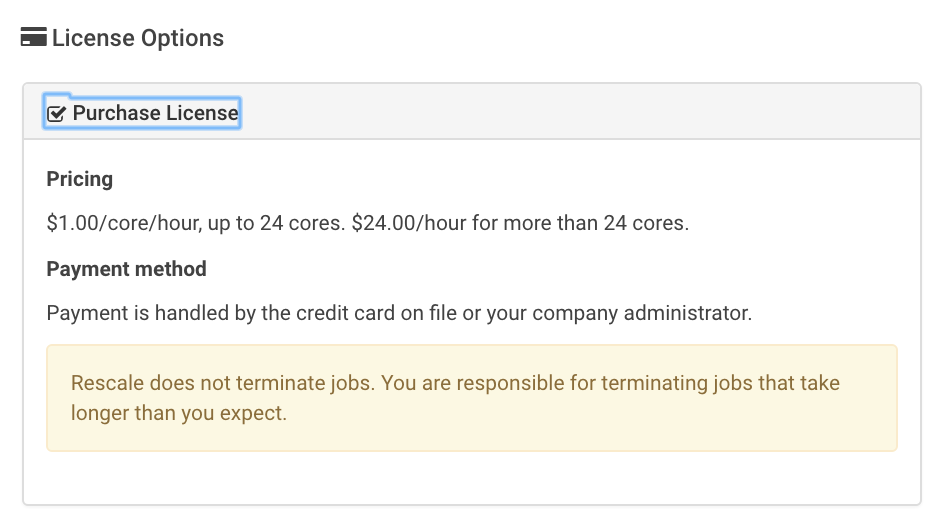Click the "longer than you expect" warning line
Viewport: 940px width, 512px height.
coord(179,413)
